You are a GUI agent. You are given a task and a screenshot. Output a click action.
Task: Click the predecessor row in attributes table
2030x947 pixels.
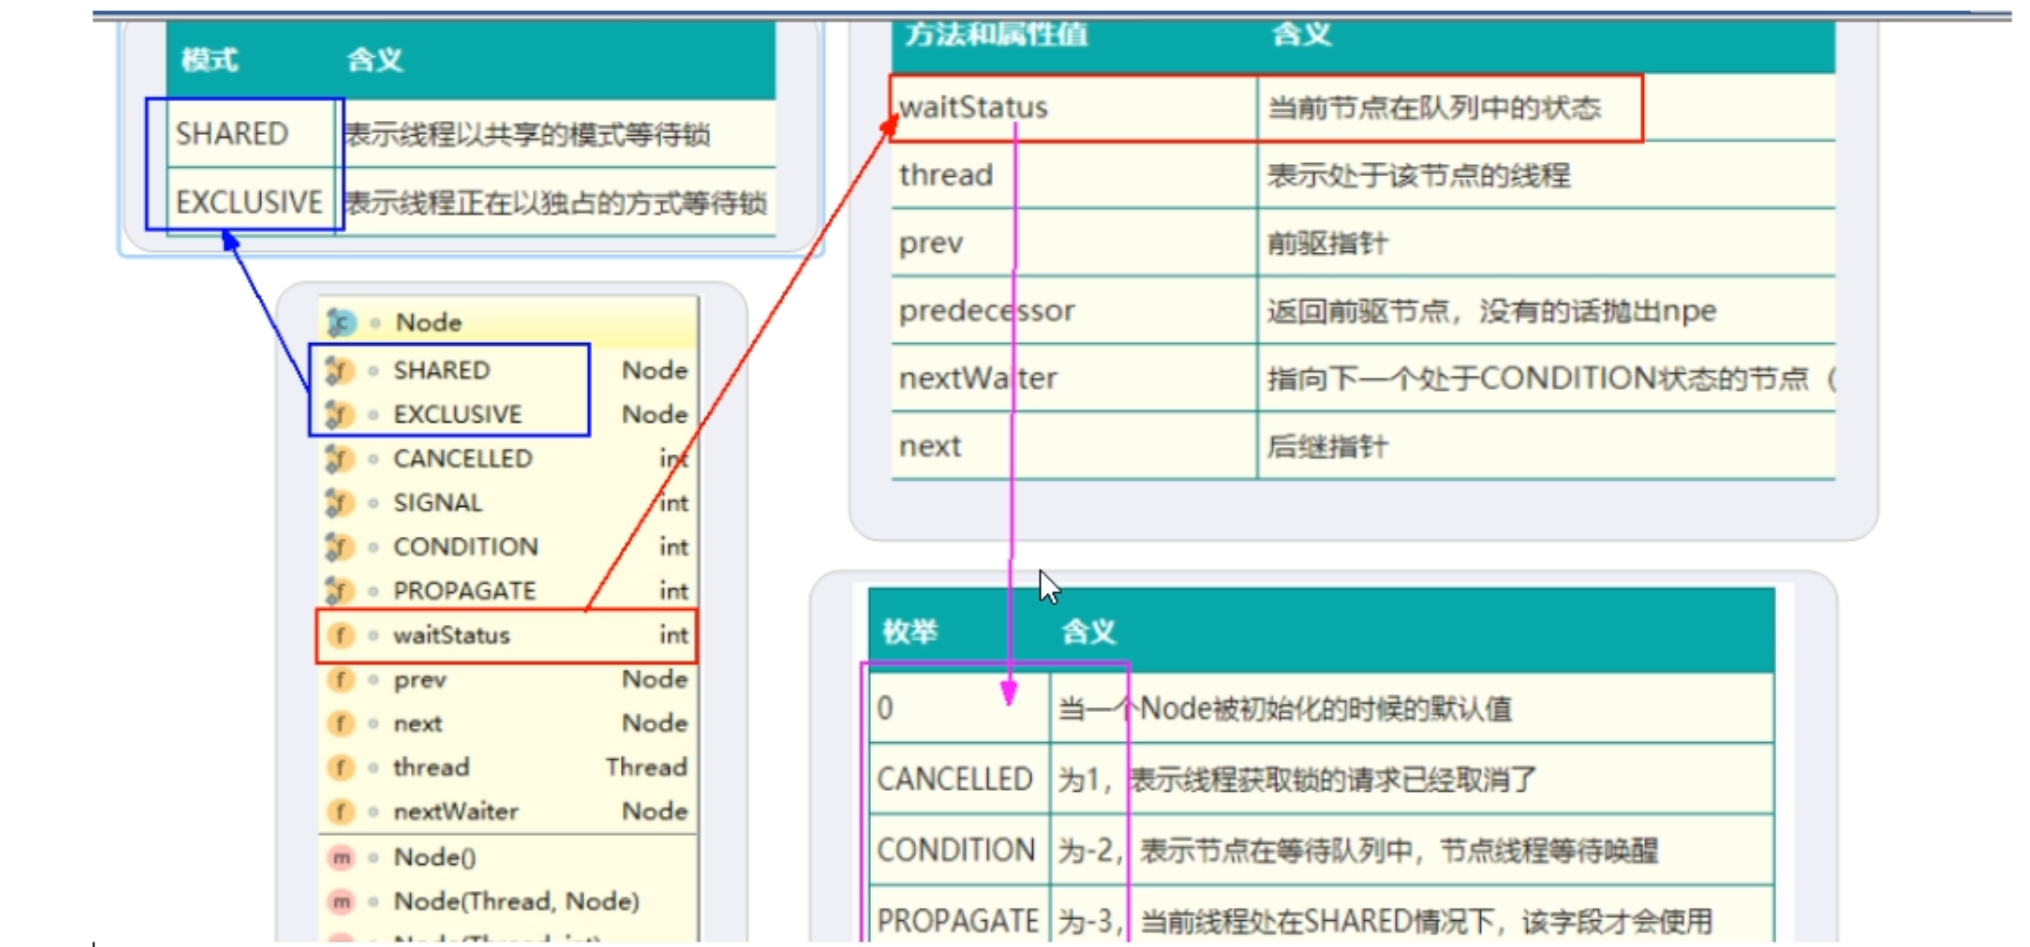pyautogui.click(x=986, y=311)
